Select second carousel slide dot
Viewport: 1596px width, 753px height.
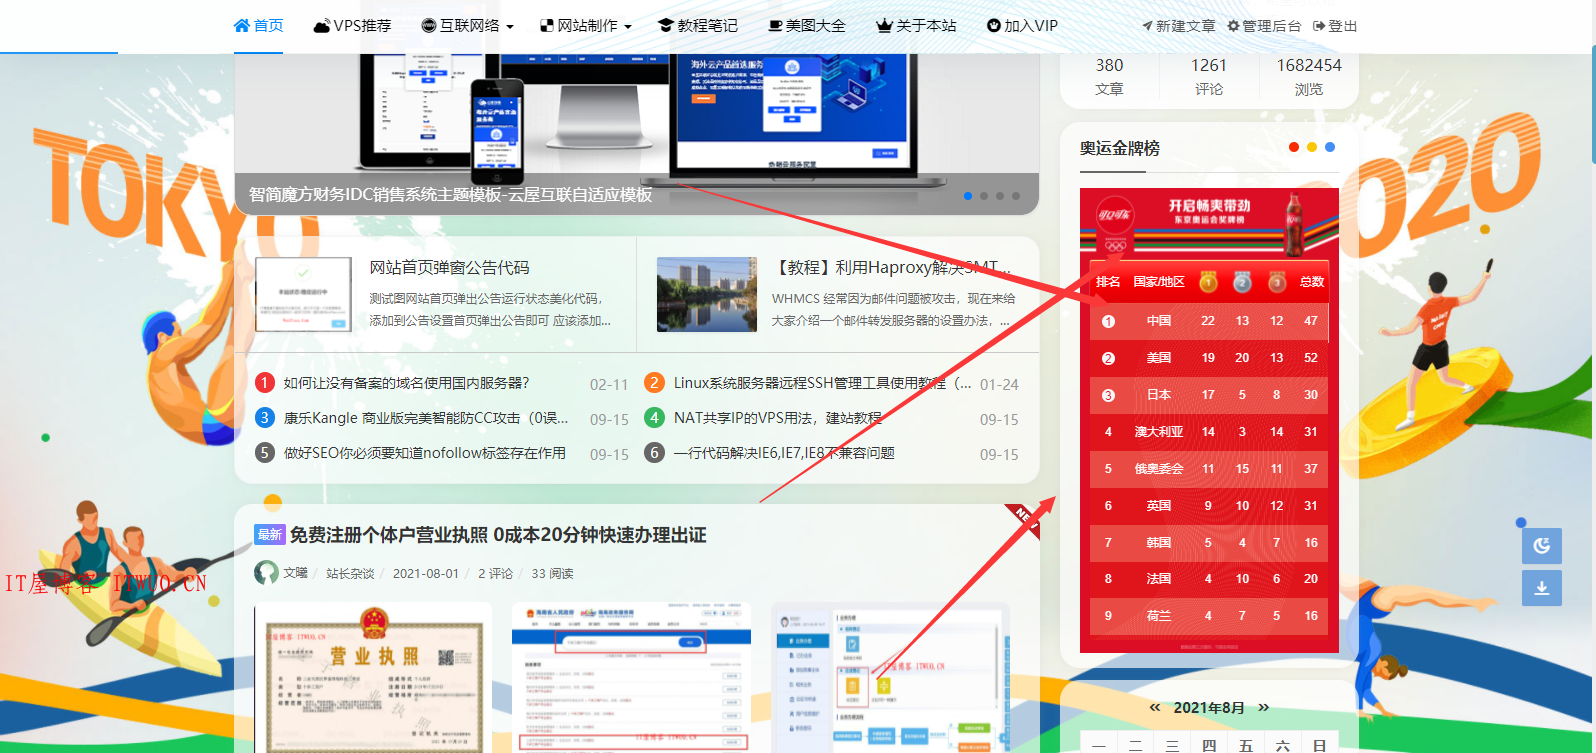click(x=984, y=196)
